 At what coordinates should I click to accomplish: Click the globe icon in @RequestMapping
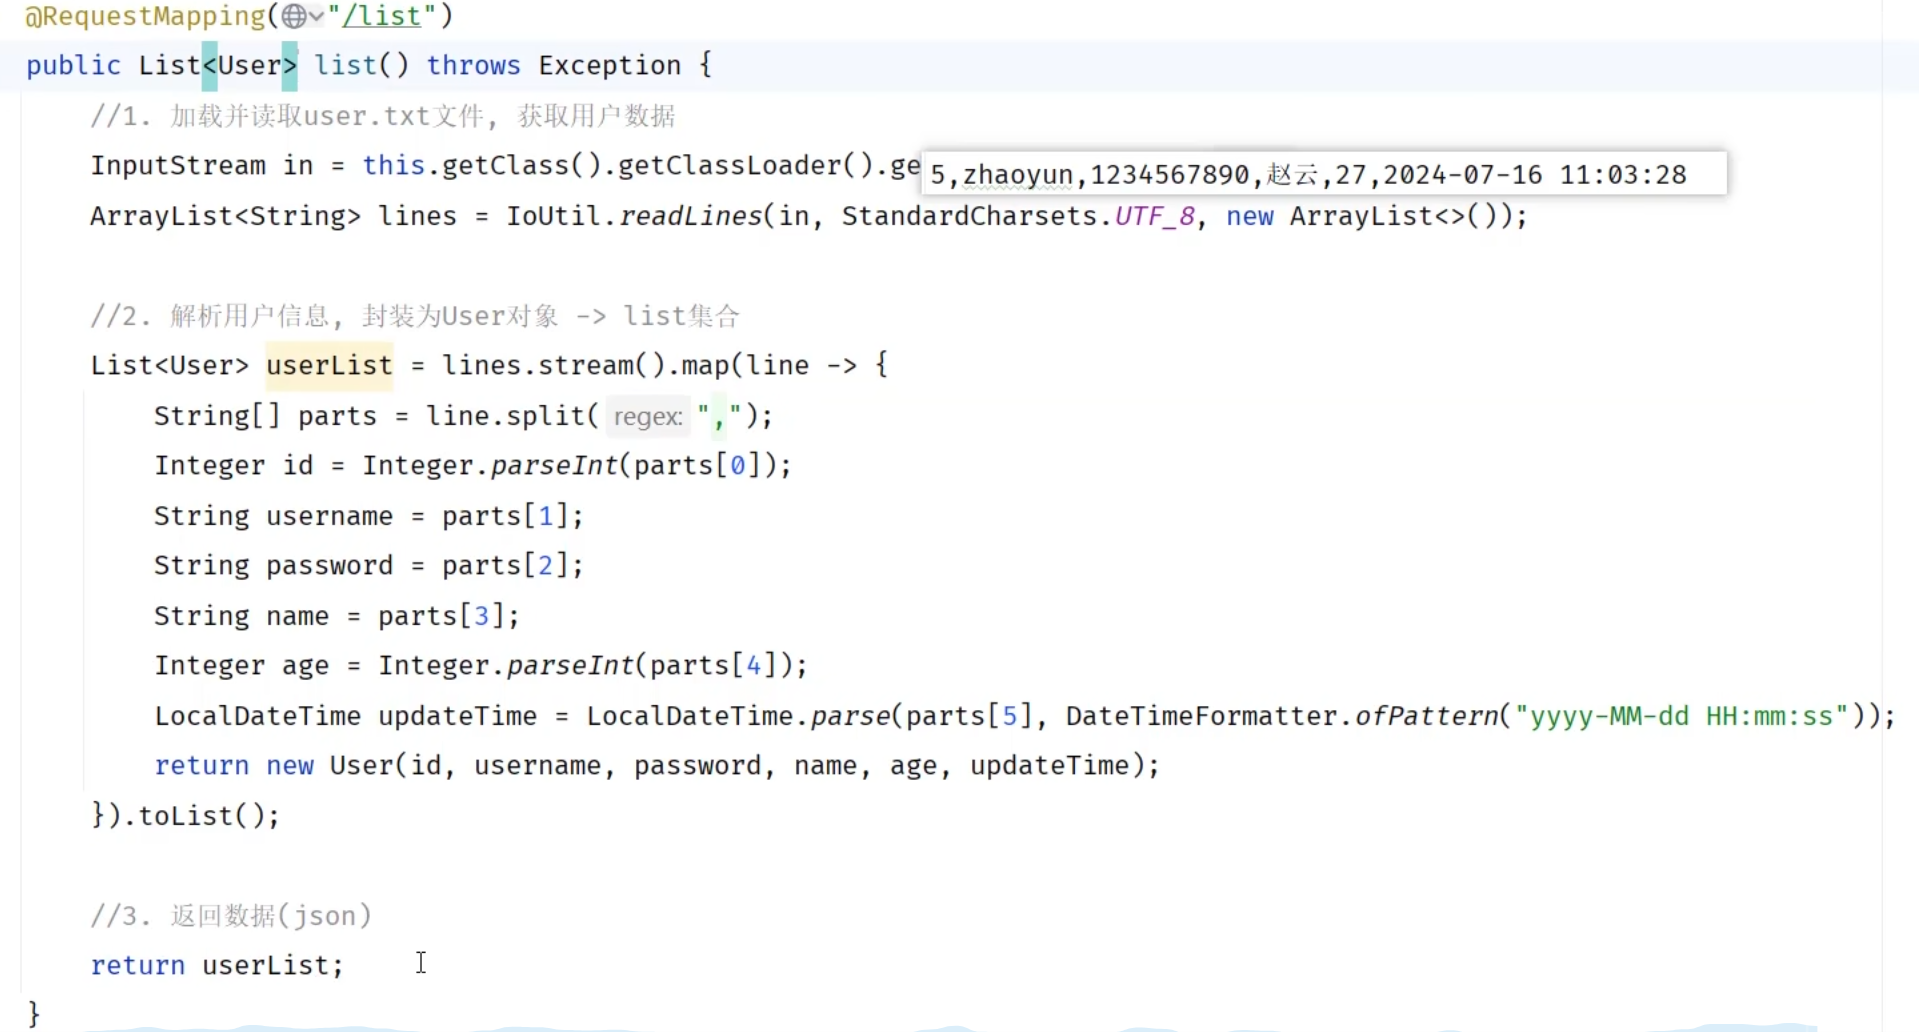pos(294,16)
